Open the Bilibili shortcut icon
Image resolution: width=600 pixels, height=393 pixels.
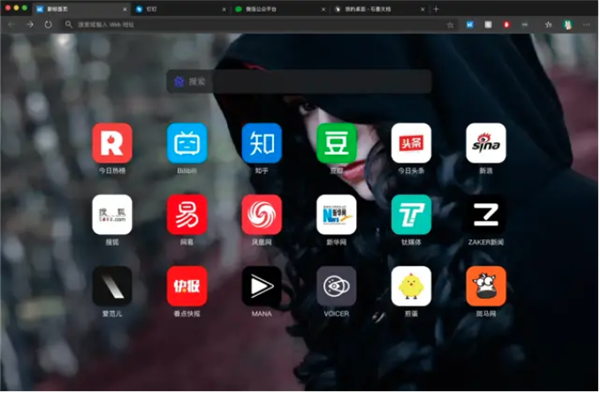click(x=187, y=143)
